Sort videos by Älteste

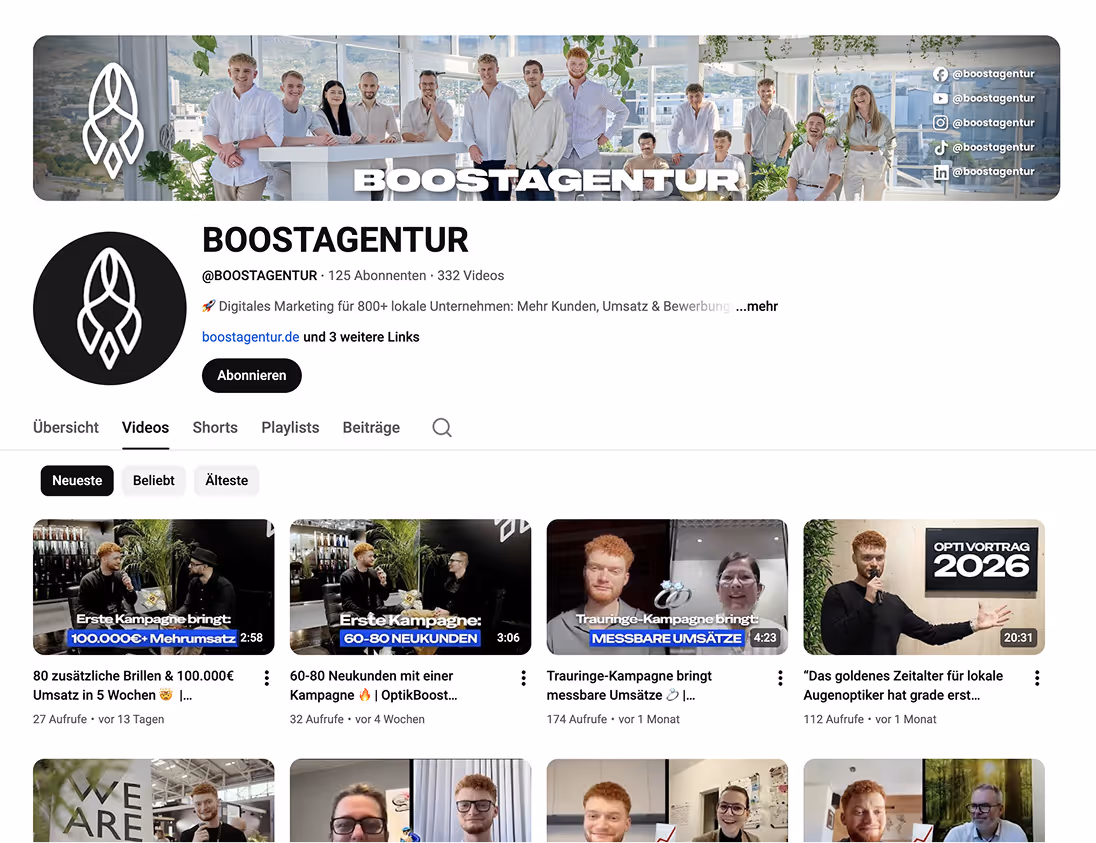pyautogui.click(x=226, y=481)
